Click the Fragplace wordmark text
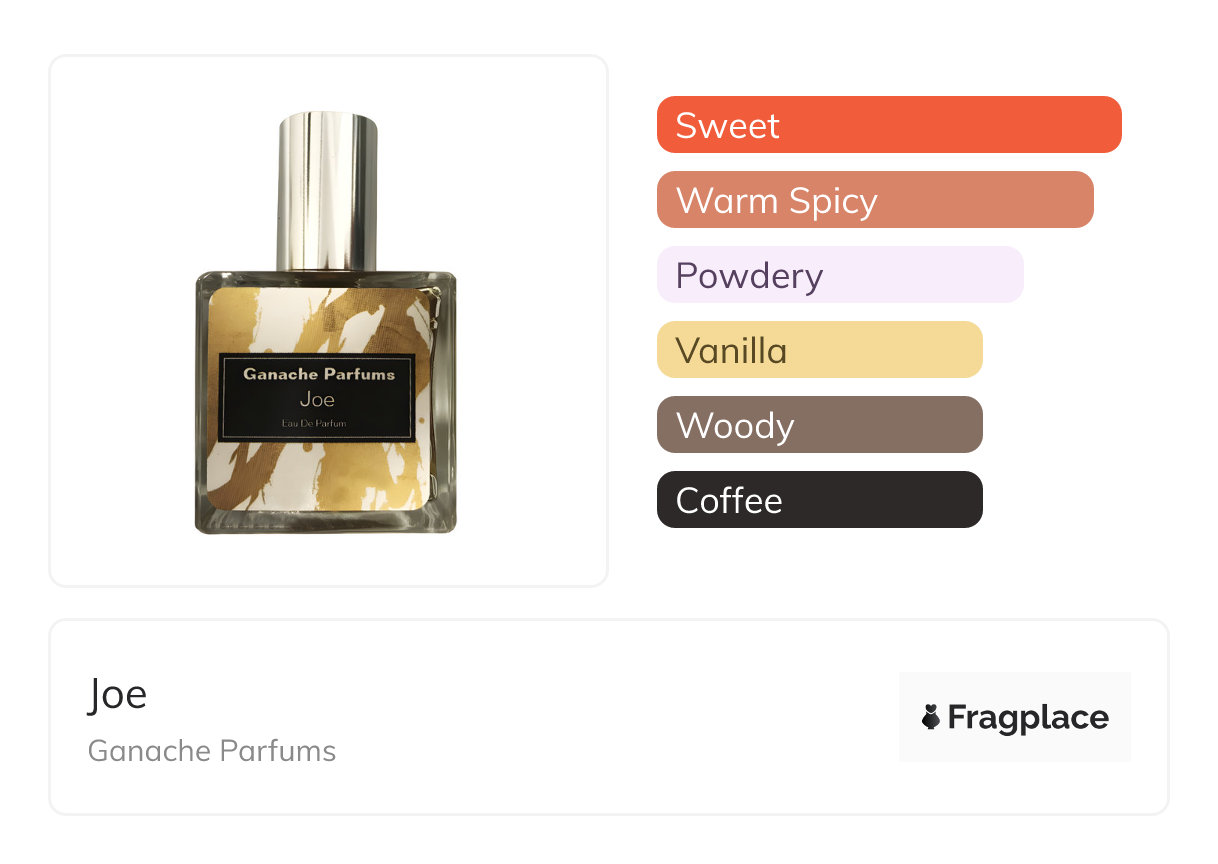The image size is (1218, 864). [x=1028, y=718]
